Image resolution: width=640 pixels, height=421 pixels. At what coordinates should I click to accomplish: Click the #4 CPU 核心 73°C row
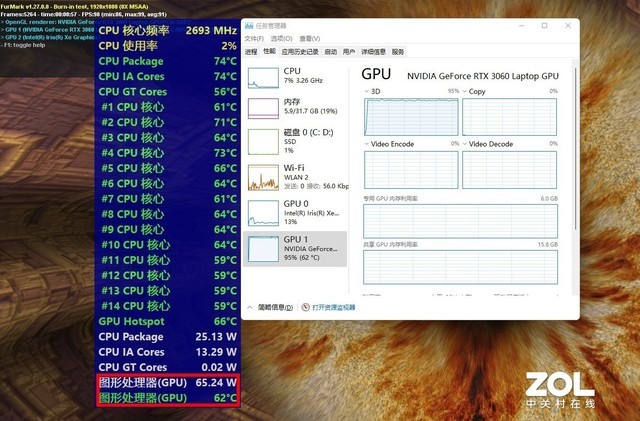click(x=167, y=153)
